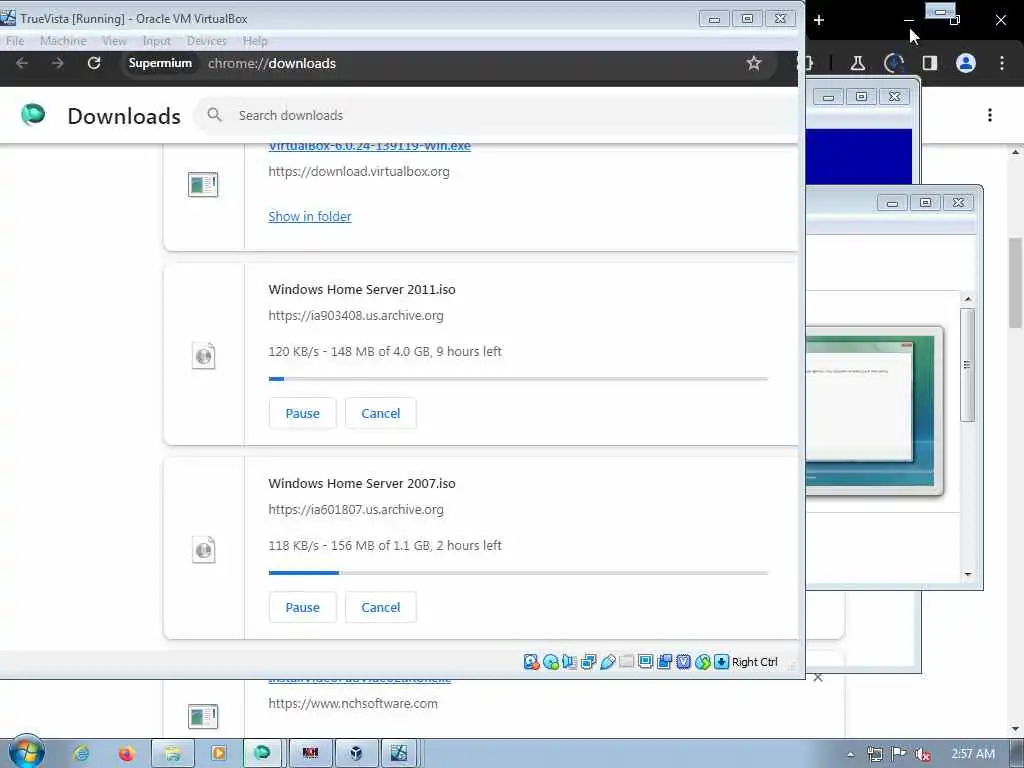Open the shared folders indicator in VirtualBox status bar

[626, 662]
